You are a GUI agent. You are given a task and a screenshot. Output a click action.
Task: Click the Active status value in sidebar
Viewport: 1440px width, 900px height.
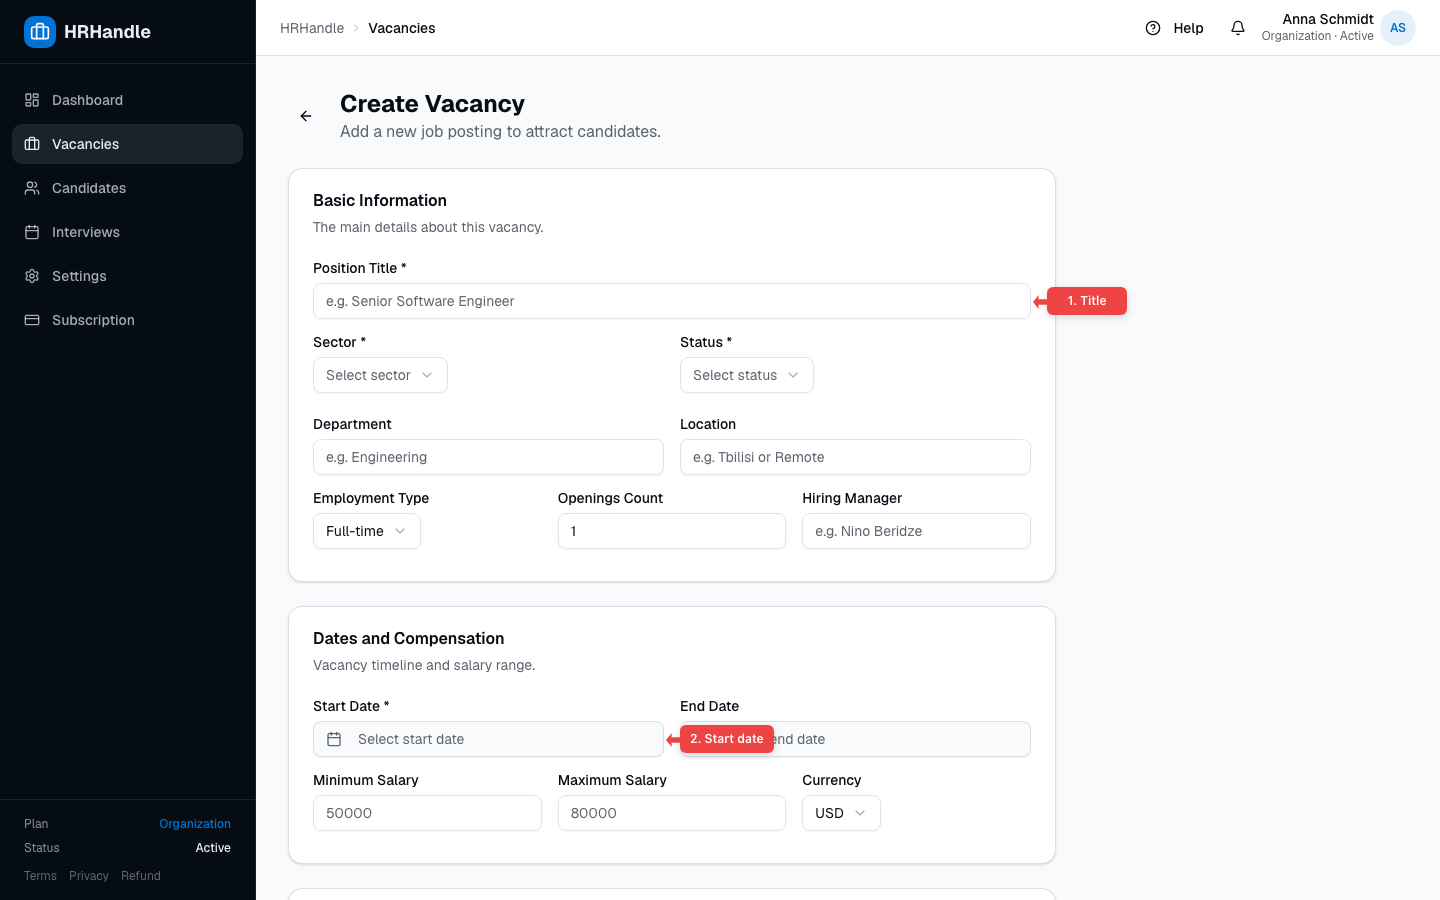tap(213, 848)
